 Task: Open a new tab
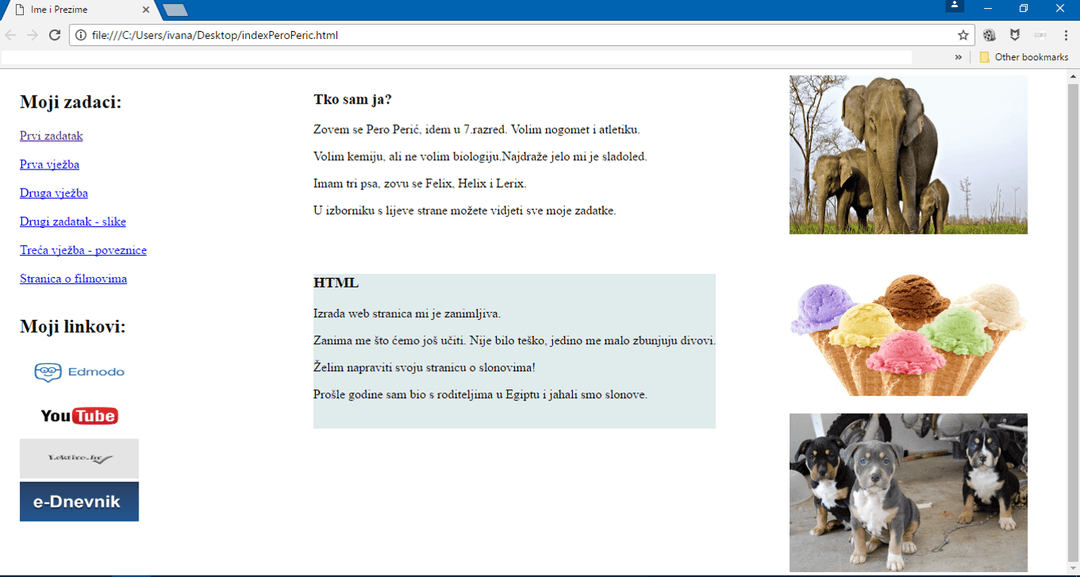pos(175,10)
